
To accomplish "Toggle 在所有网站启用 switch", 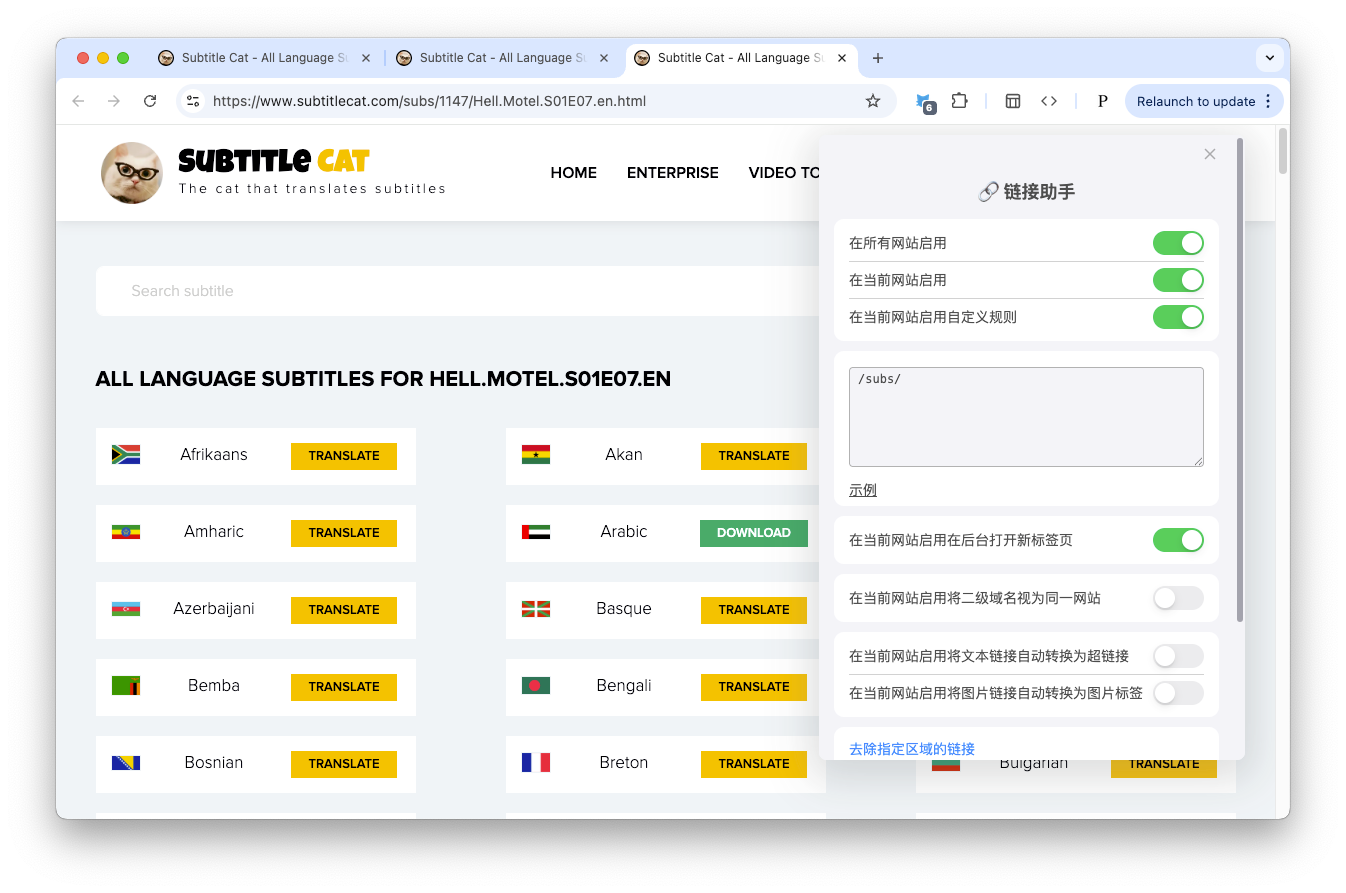I will point(1177,243).
